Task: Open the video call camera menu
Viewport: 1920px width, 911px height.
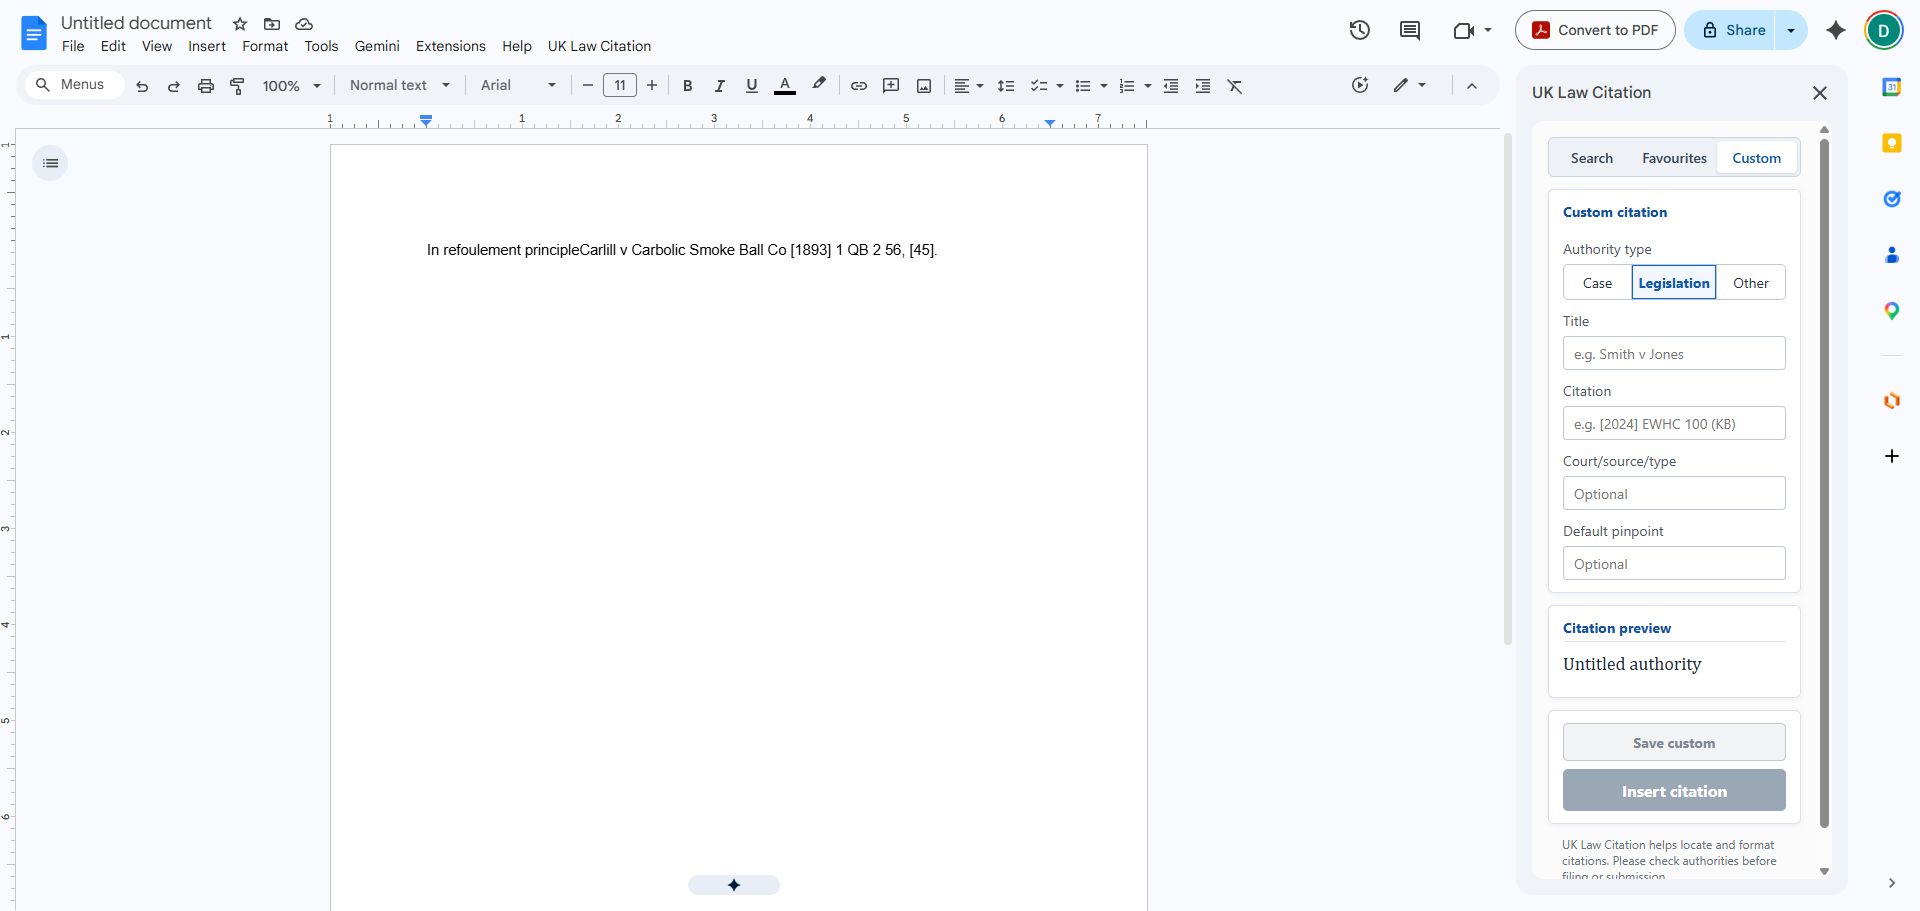Action: coord(1472,30)
